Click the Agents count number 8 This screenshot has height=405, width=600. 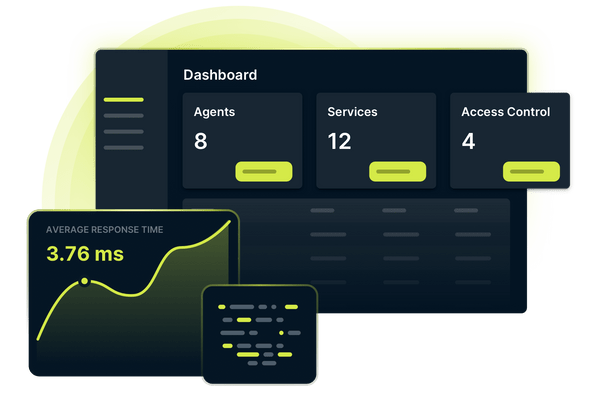coord(201,141)
